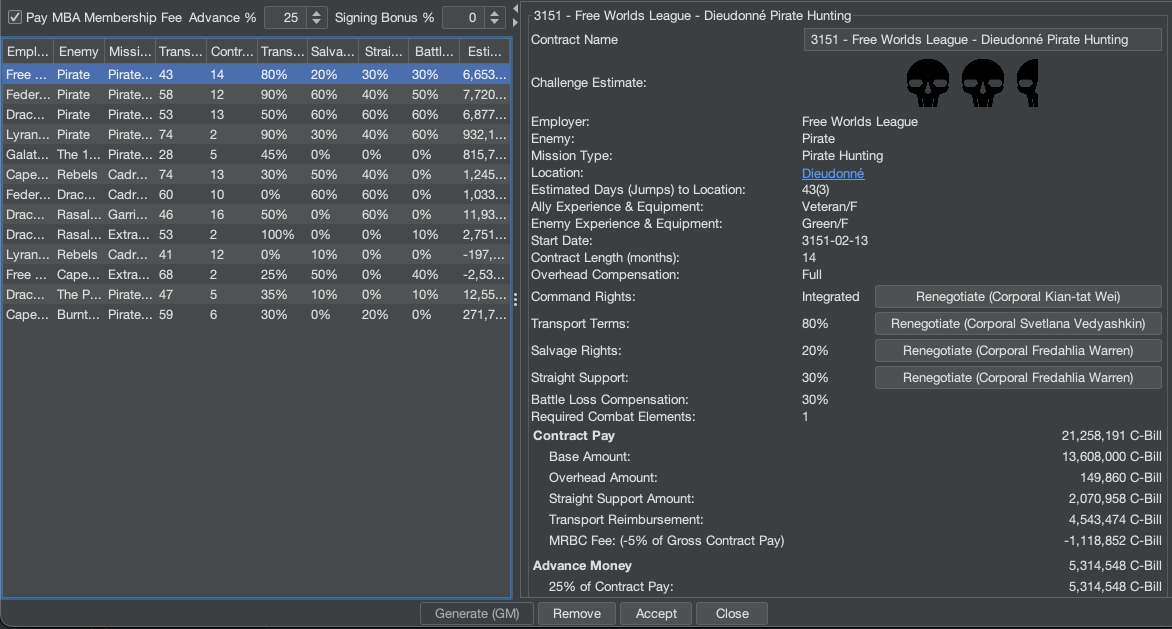The height and width of the screenshot is (629, 1172).
Task: Select Free Worlds vs Capellan Extraction row
Action: tap(256, 274)
